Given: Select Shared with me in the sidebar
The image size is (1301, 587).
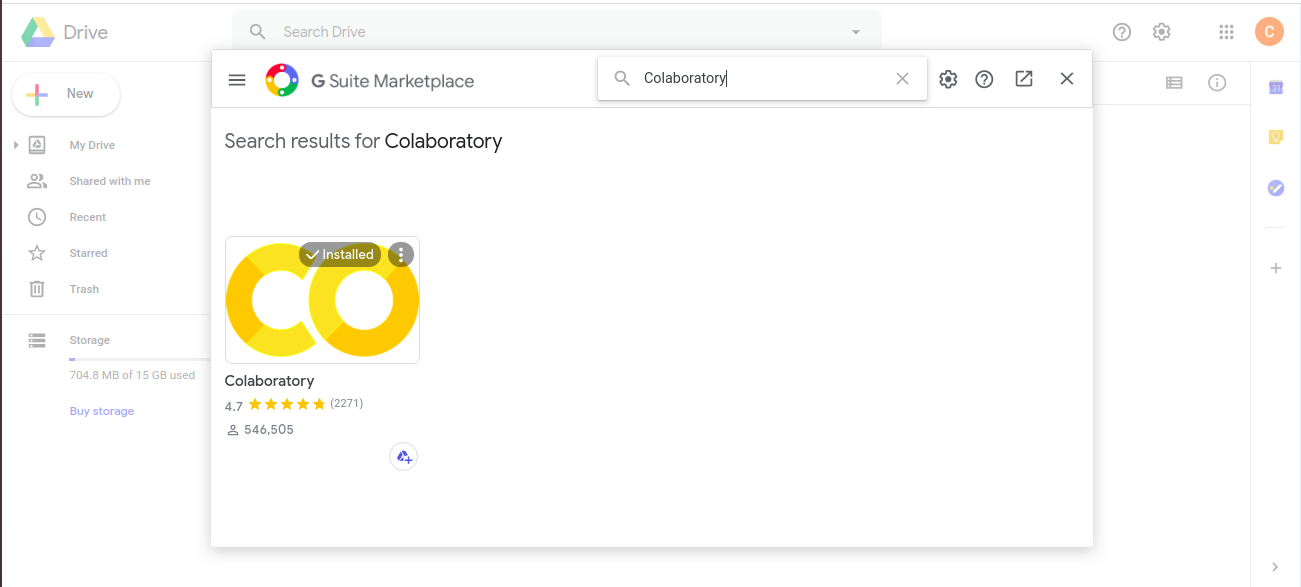Looking at the screenshot, I should coord(109,181).
